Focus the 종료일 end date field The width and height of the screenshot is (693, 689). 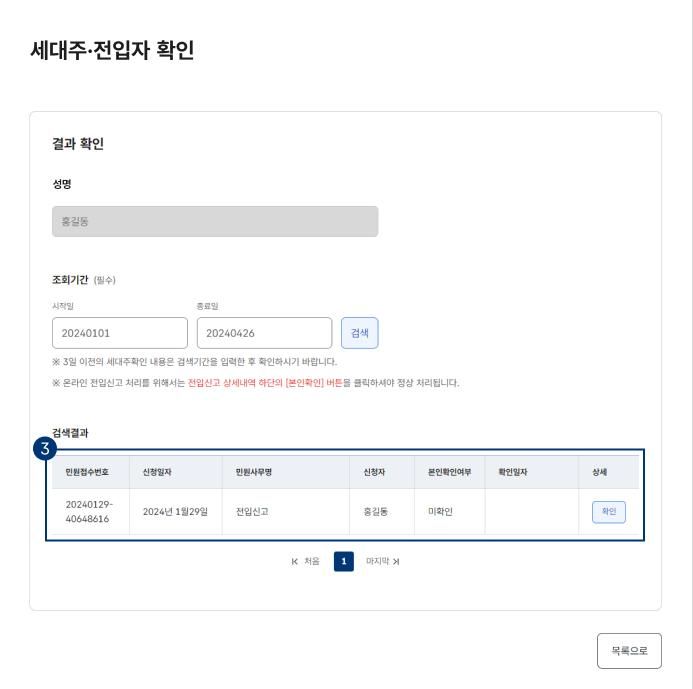click(264, 333)
